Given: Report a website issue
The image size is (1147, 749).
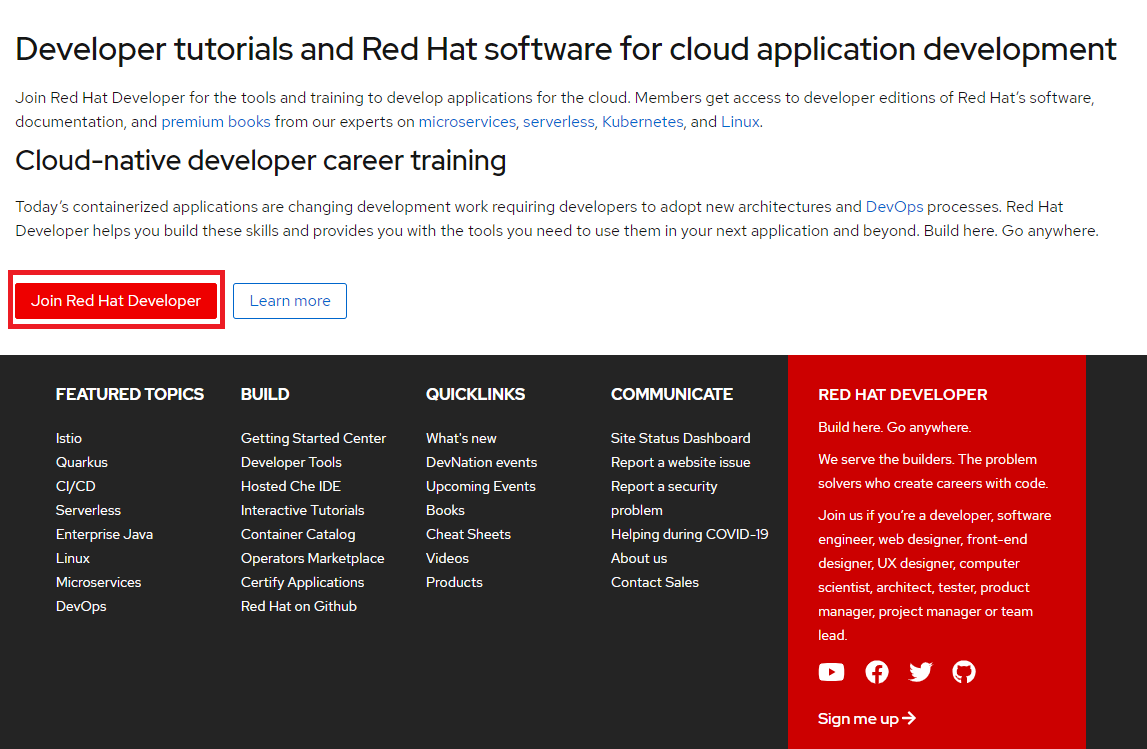Looking at the screenshot, I should click(680, 461).
